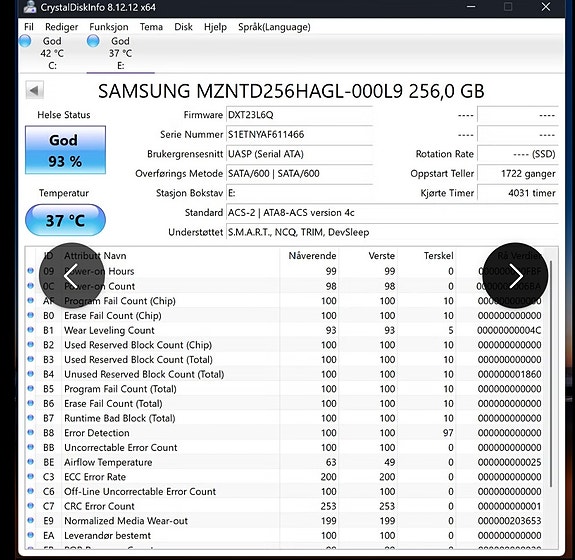Click status dot for CRC Error Count
This screenshot has height=560, width=575.
tap(30, 506)
